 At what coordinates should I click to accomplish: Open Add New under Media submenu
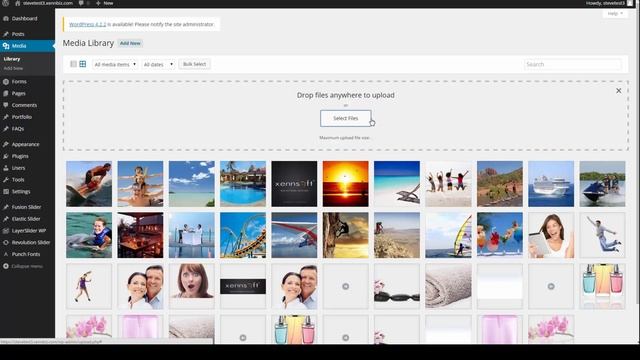(13, 68)
